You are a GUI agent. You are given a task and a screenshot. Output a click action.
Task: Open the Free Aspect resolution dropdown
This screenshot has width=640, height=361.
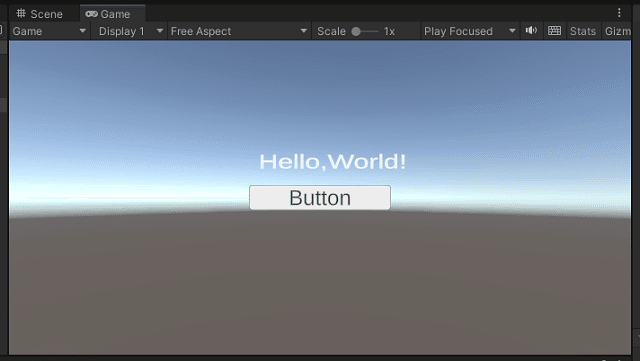pyautogui.click(x=239, y=31)
